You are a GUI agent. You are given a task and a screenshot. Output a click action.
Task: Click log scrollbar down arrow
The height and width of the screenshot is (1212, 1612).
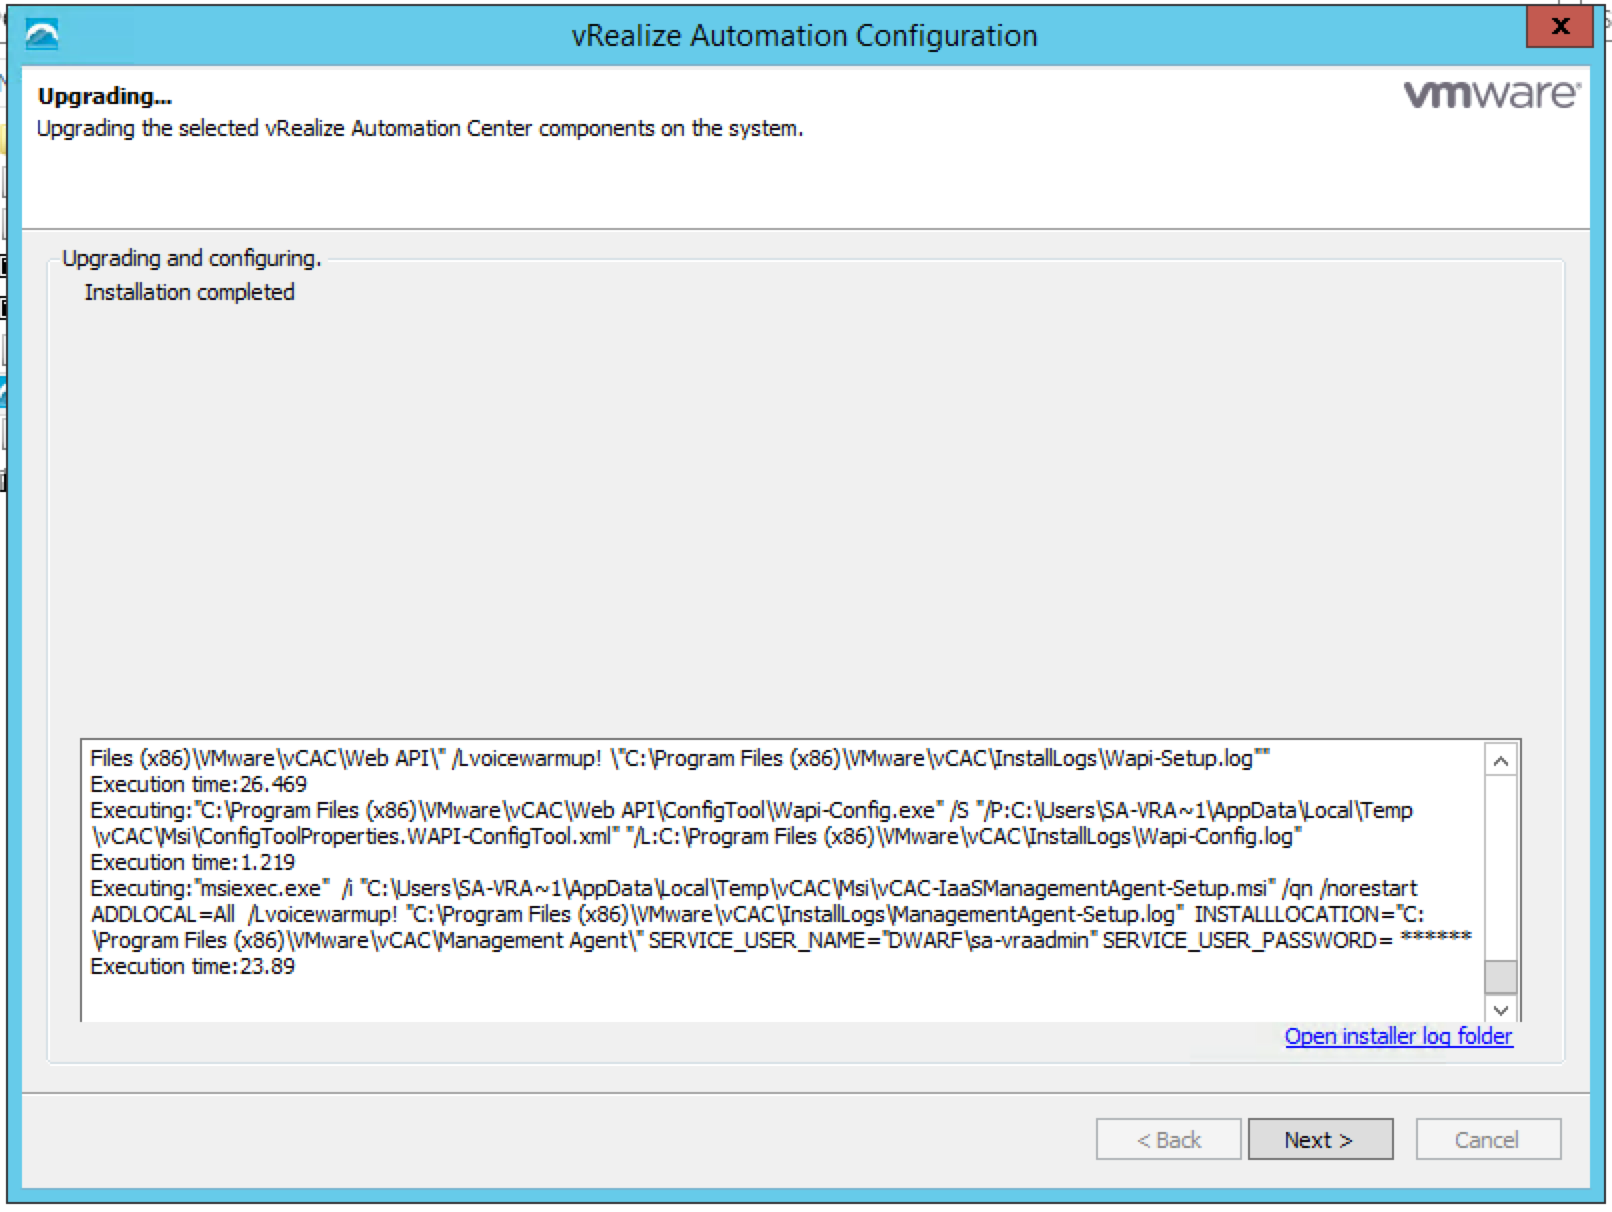click(1501, 1010)
